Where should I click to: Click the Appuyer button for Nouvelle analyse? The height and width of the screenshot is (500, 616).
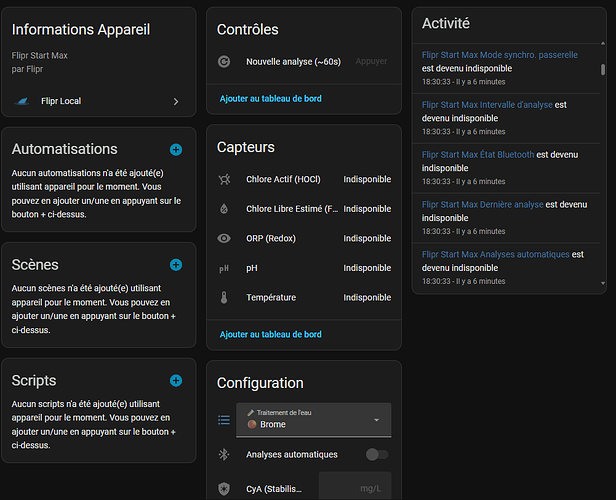[371, 61]
